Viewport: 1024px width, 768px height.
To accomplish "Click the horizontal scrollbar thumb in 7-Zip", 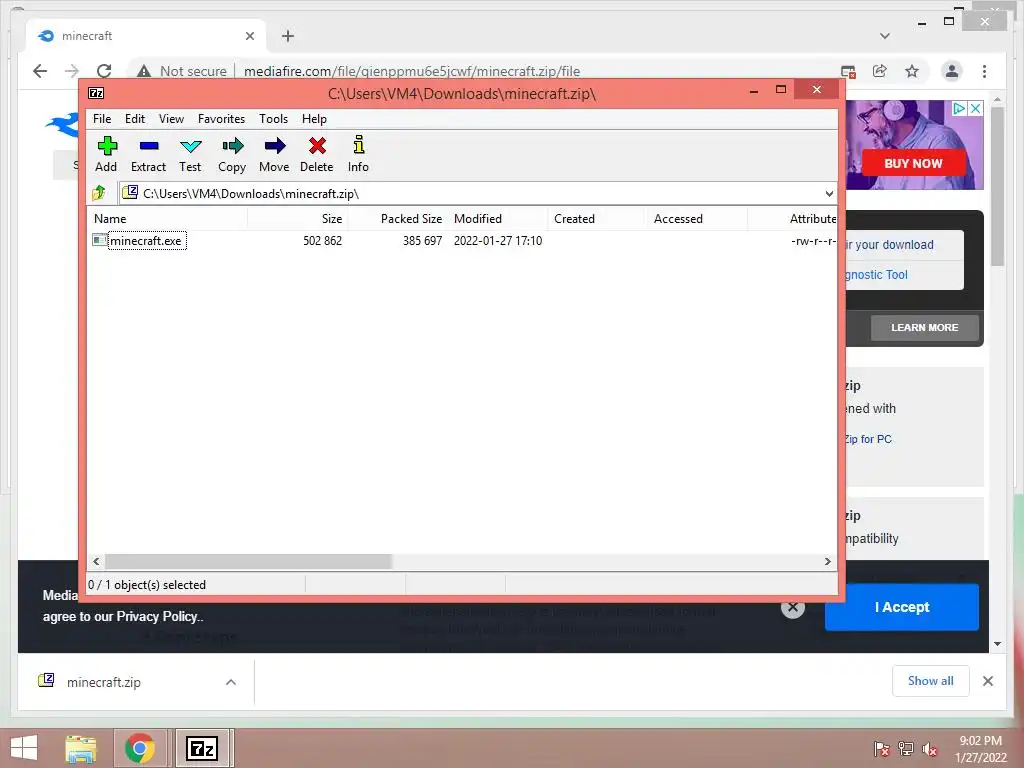I will [248, 561].
